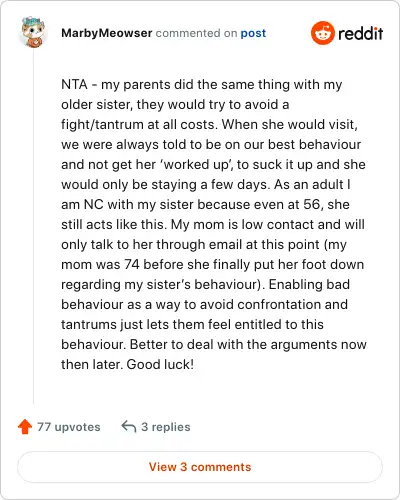Click the "77 upvotes" count label

(x=69, y=427)
